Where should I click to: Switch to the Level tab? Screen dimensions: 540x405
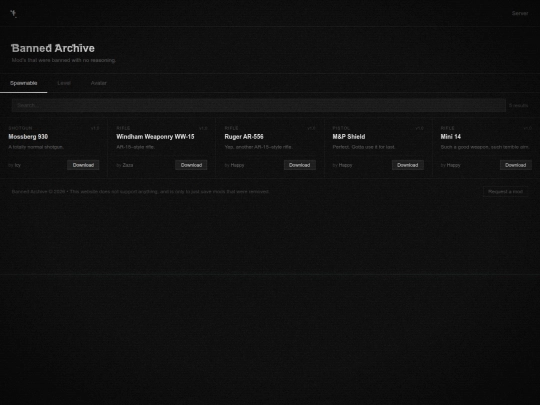pos(64,83)
